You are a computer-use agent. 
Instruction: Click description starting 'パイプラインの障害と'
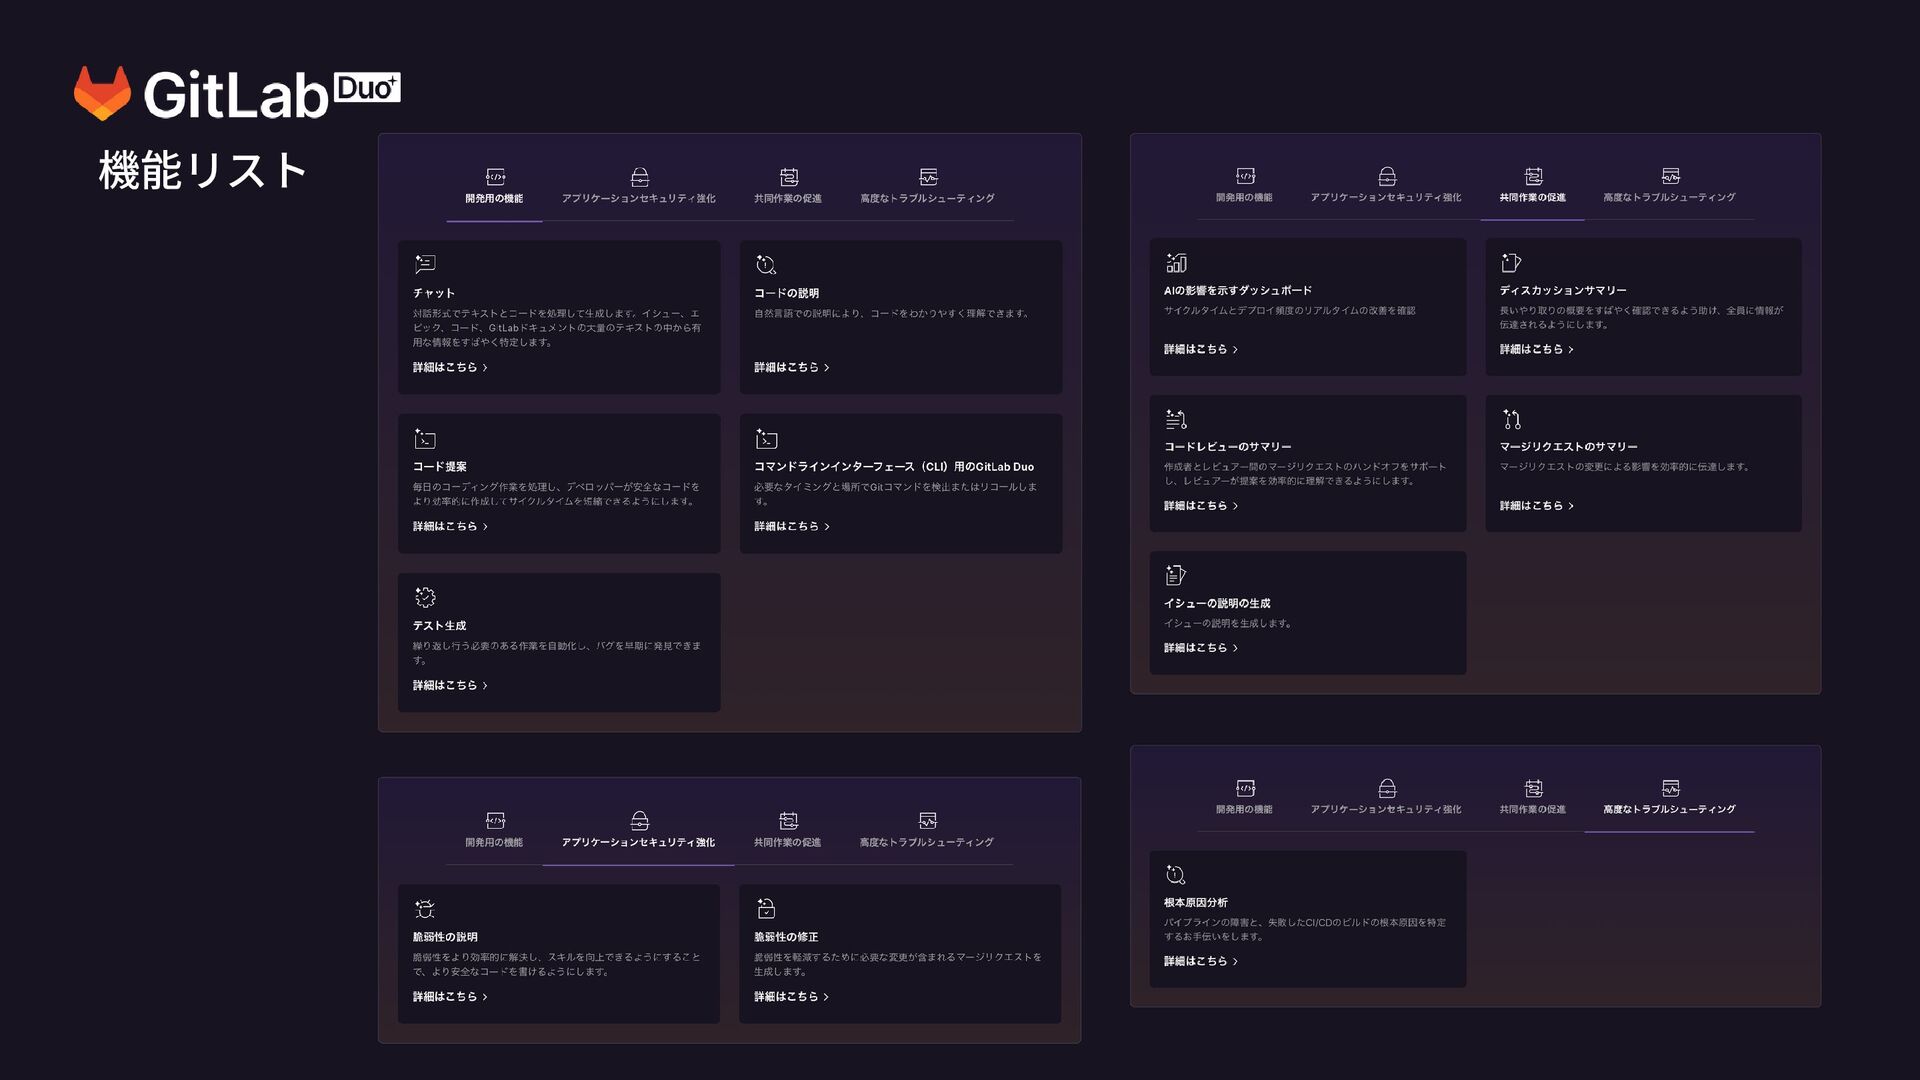click(1305, 930)
